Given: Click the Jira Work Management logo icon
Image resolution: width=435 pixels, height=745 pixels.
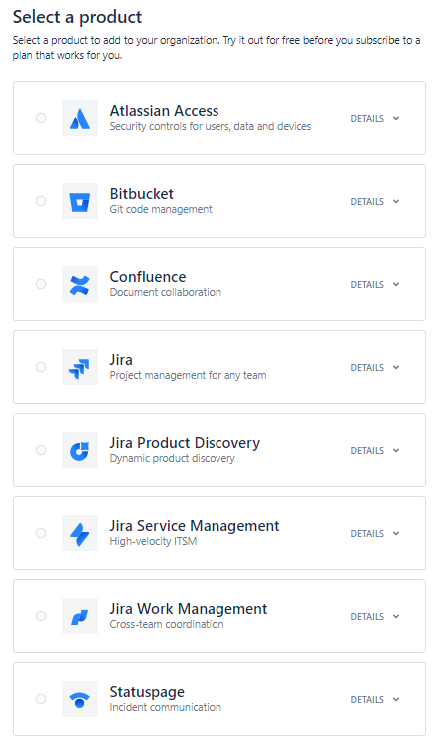Looking at the screenshot, I should pos(80,616).
